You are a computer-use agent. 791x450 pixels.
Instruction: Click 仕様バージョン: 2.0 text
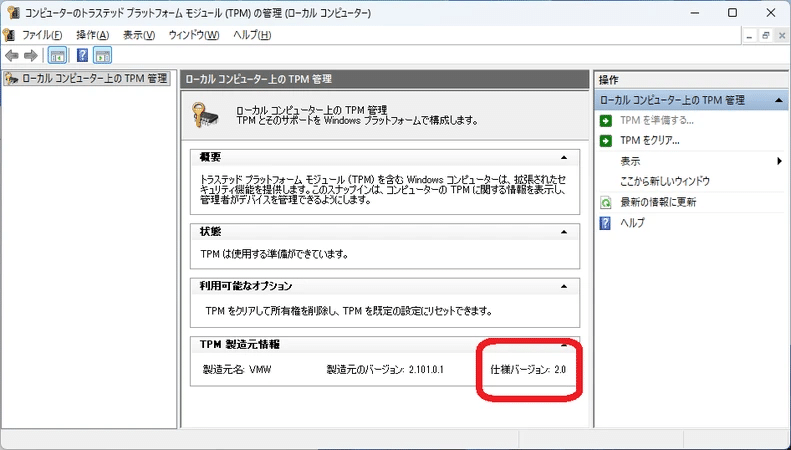[x=528, y=370]
